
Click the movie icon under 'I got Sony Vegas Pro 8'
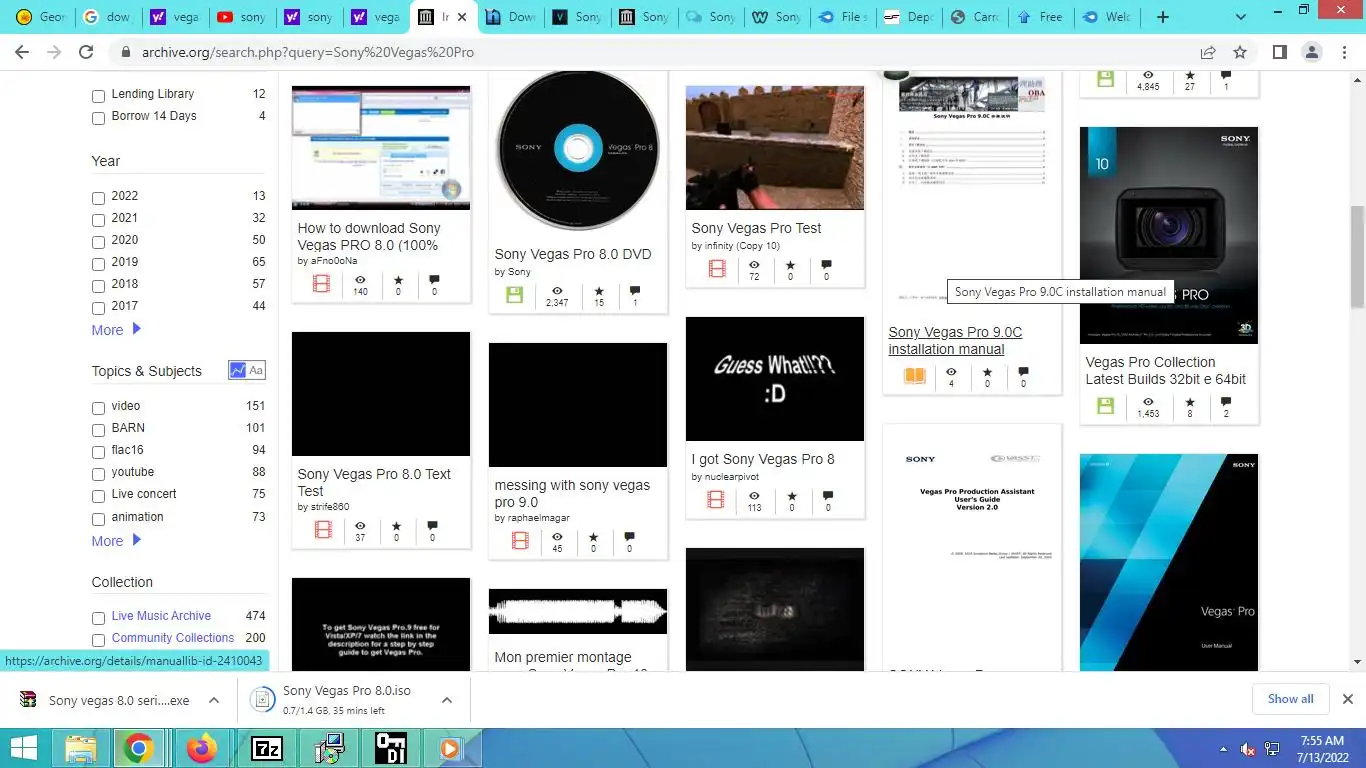pyautogui.click(x=715, y=500)
